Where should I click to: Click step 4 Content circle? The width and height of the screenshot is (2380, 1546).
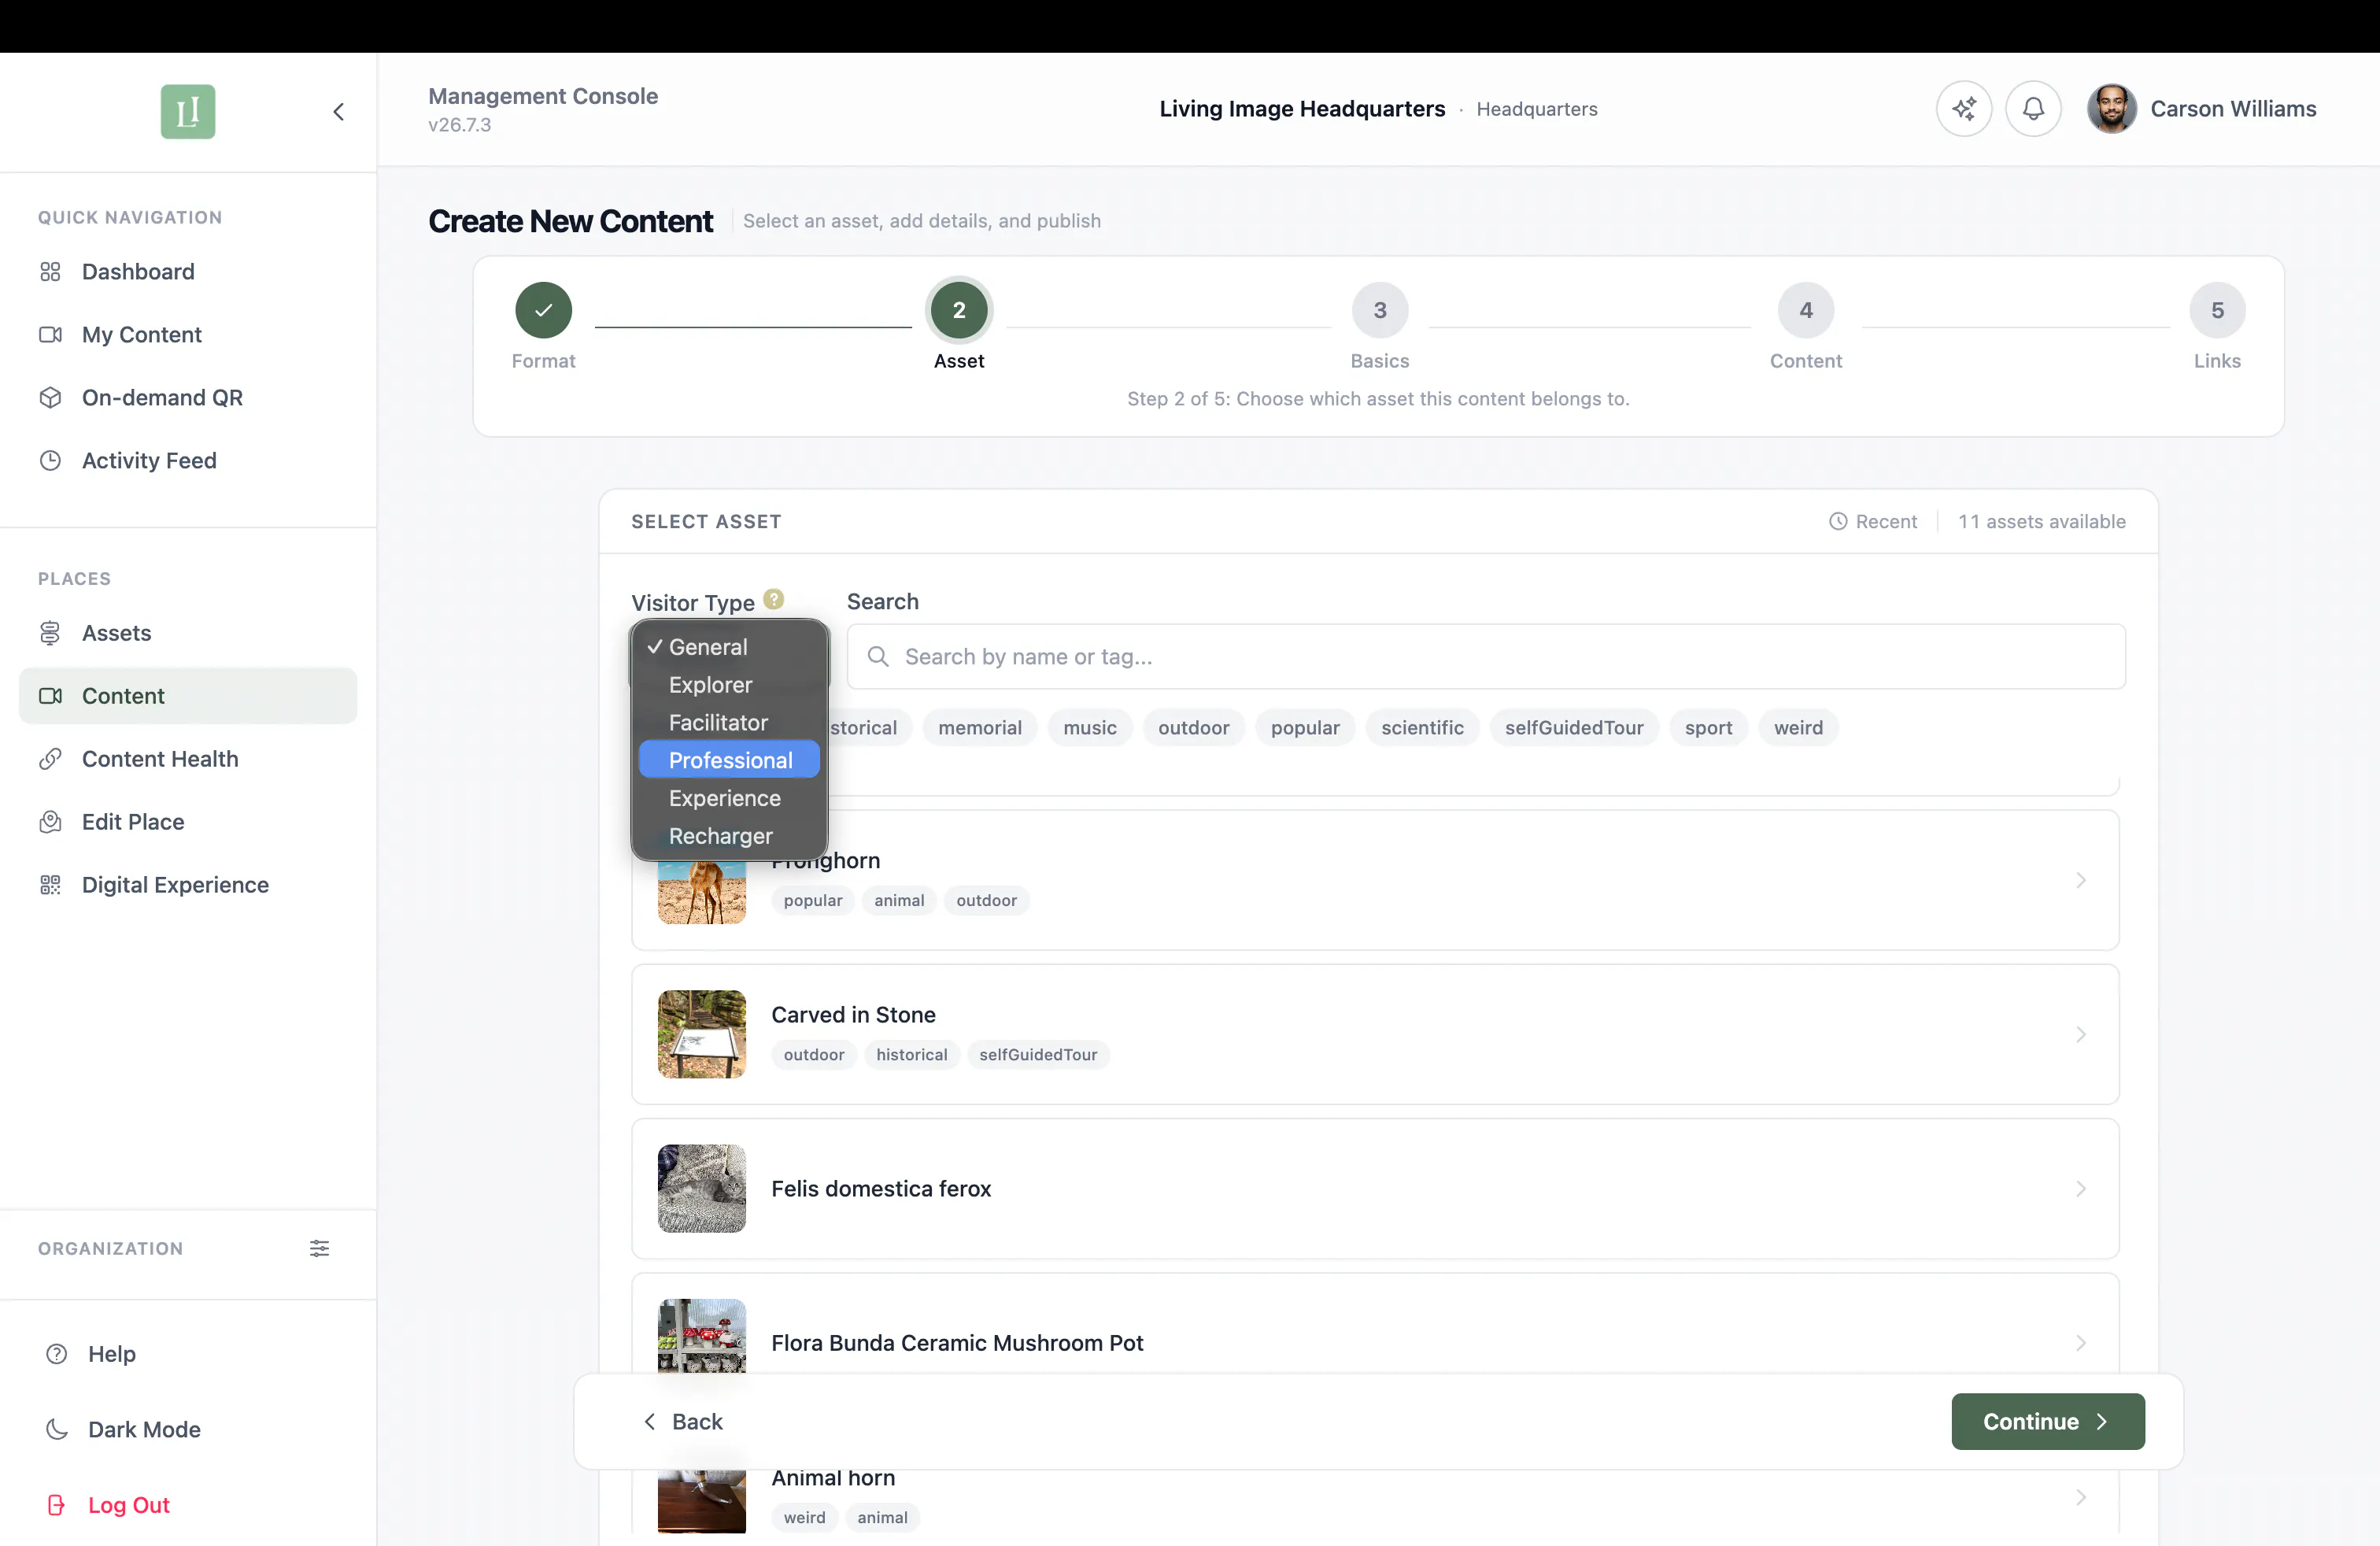point(1806,310)
